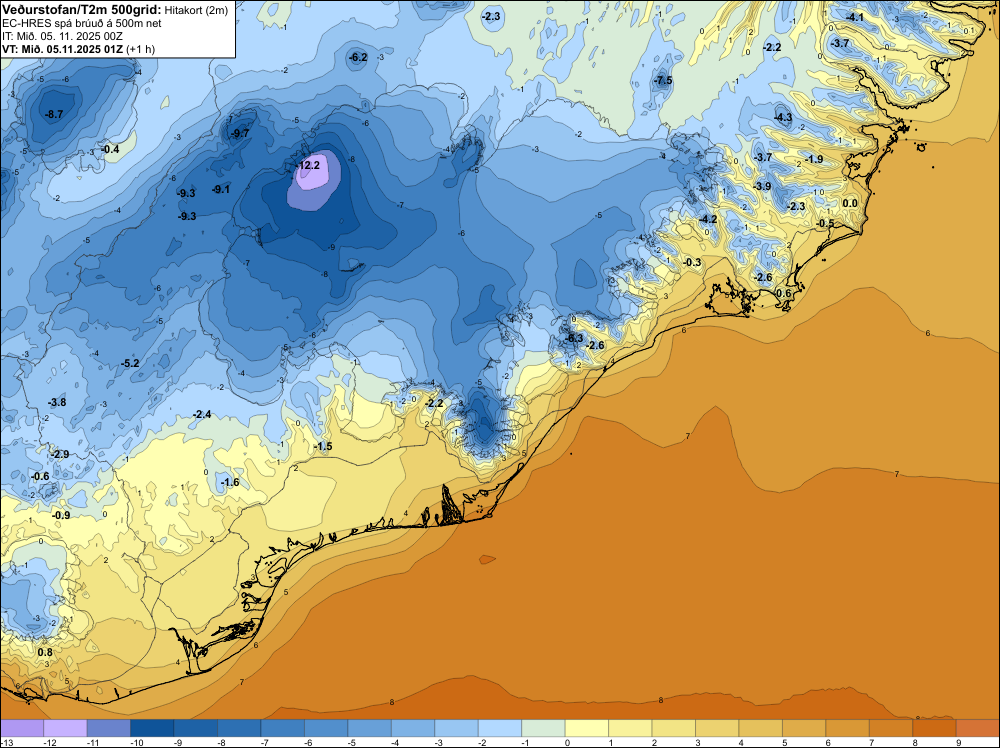The width and height of the screenshot is (1000, 748).
Task: Click the -12.2 temperature minimum label
Action: [309, 165]
